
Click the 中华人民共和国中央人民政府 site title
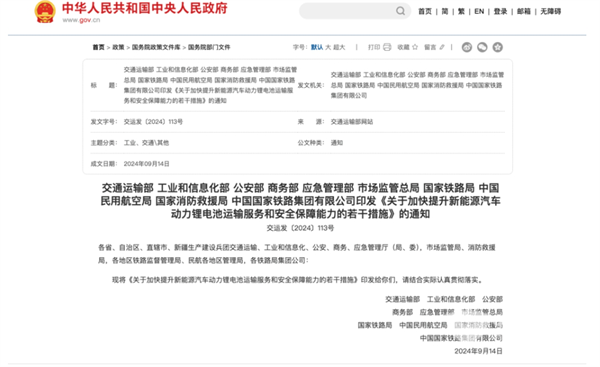tap(145, 8)
